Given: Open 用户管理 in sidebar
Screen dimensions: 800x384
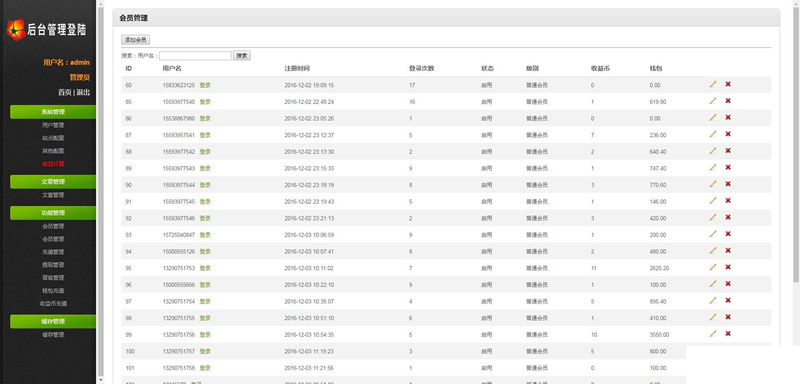Looking at the screenshot, I should click(x=53, y=125).
